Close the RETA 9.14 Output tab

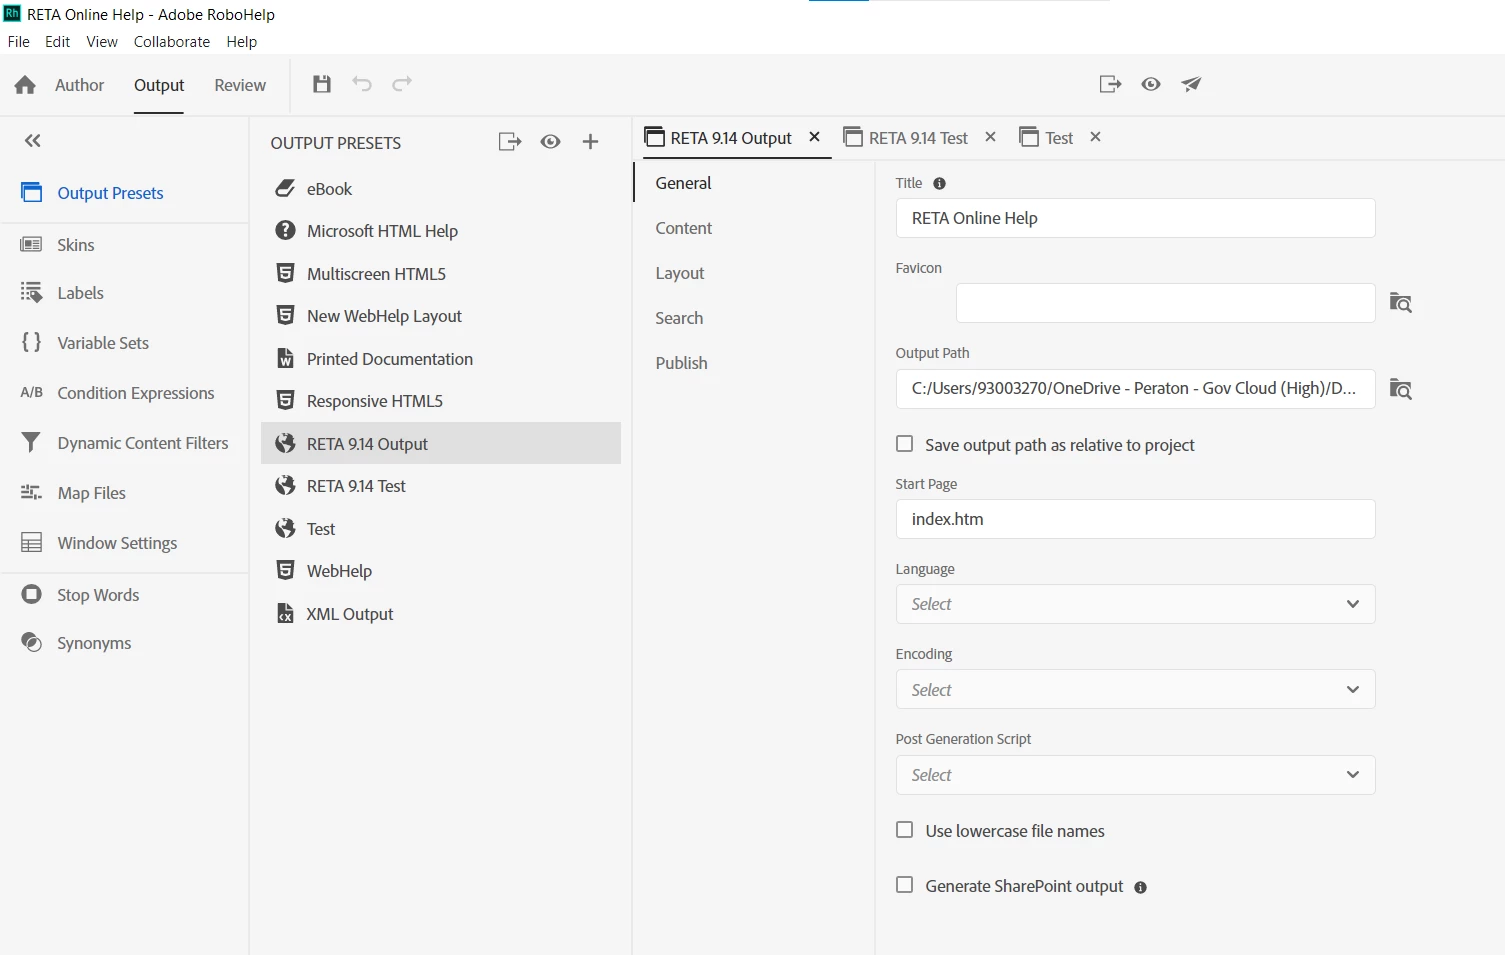pyautogui.click(x=814, y=137)
